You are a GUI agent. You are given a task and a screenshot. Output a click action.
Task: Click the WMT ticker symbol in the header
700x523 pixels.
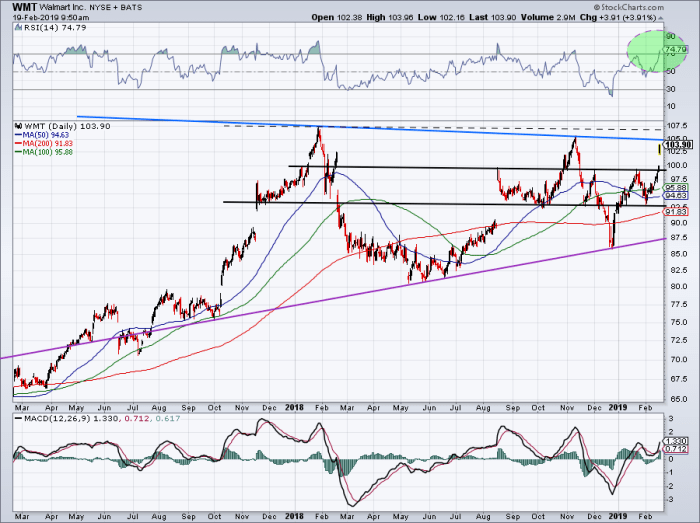(x=24, y=7)
